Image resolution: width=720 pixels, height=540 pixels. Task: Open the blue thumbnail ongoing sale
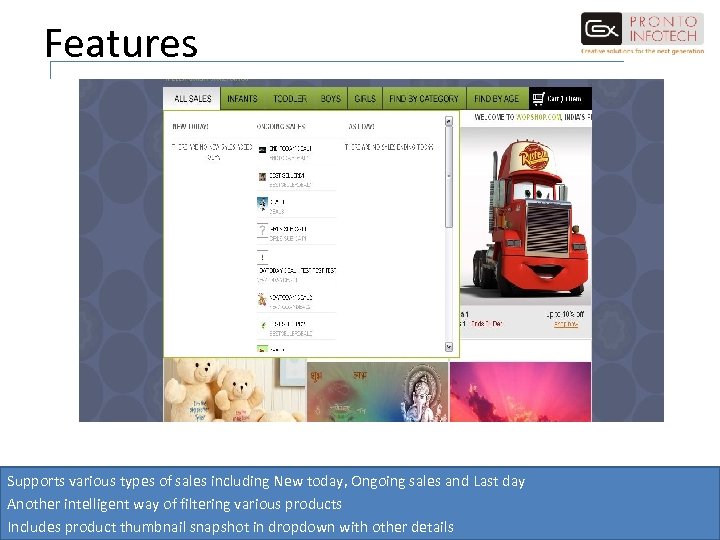(x=262, y=204)
